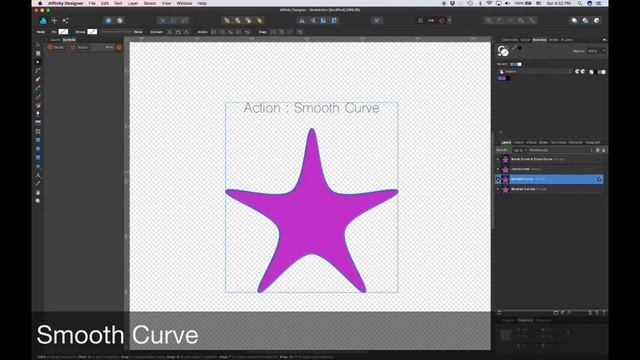Select the Vector Brush tool
This screenshot has width=640, height=360.
pyautogui.click(x=38, y=97)
